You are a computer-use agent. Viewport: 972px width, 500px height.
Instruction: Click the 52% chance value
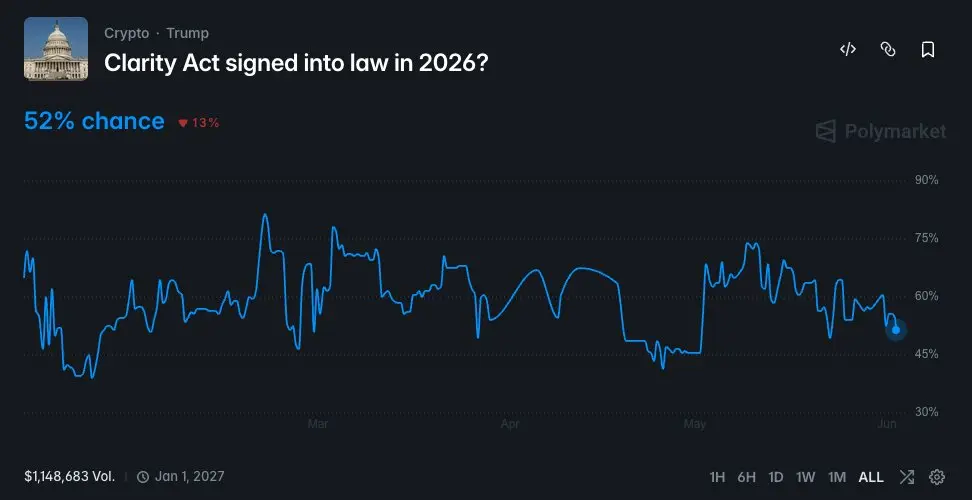point(94,121)
